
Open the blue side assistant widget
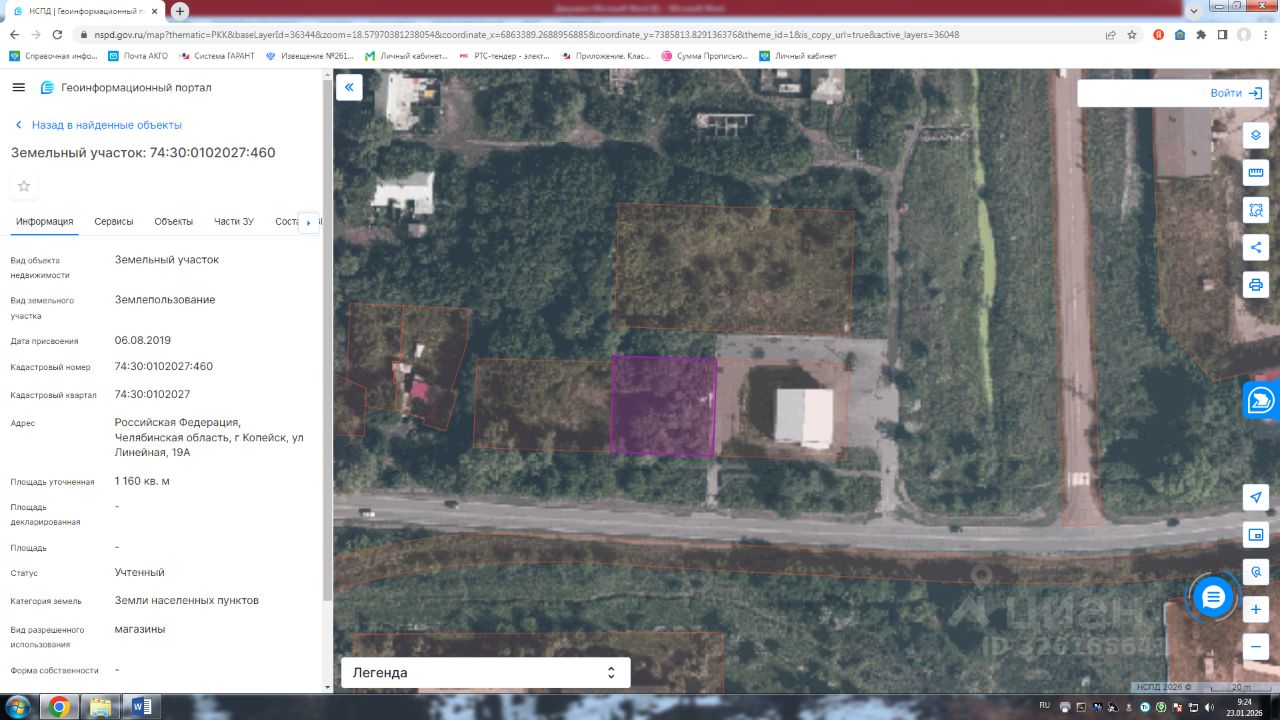click(1261, 400)
